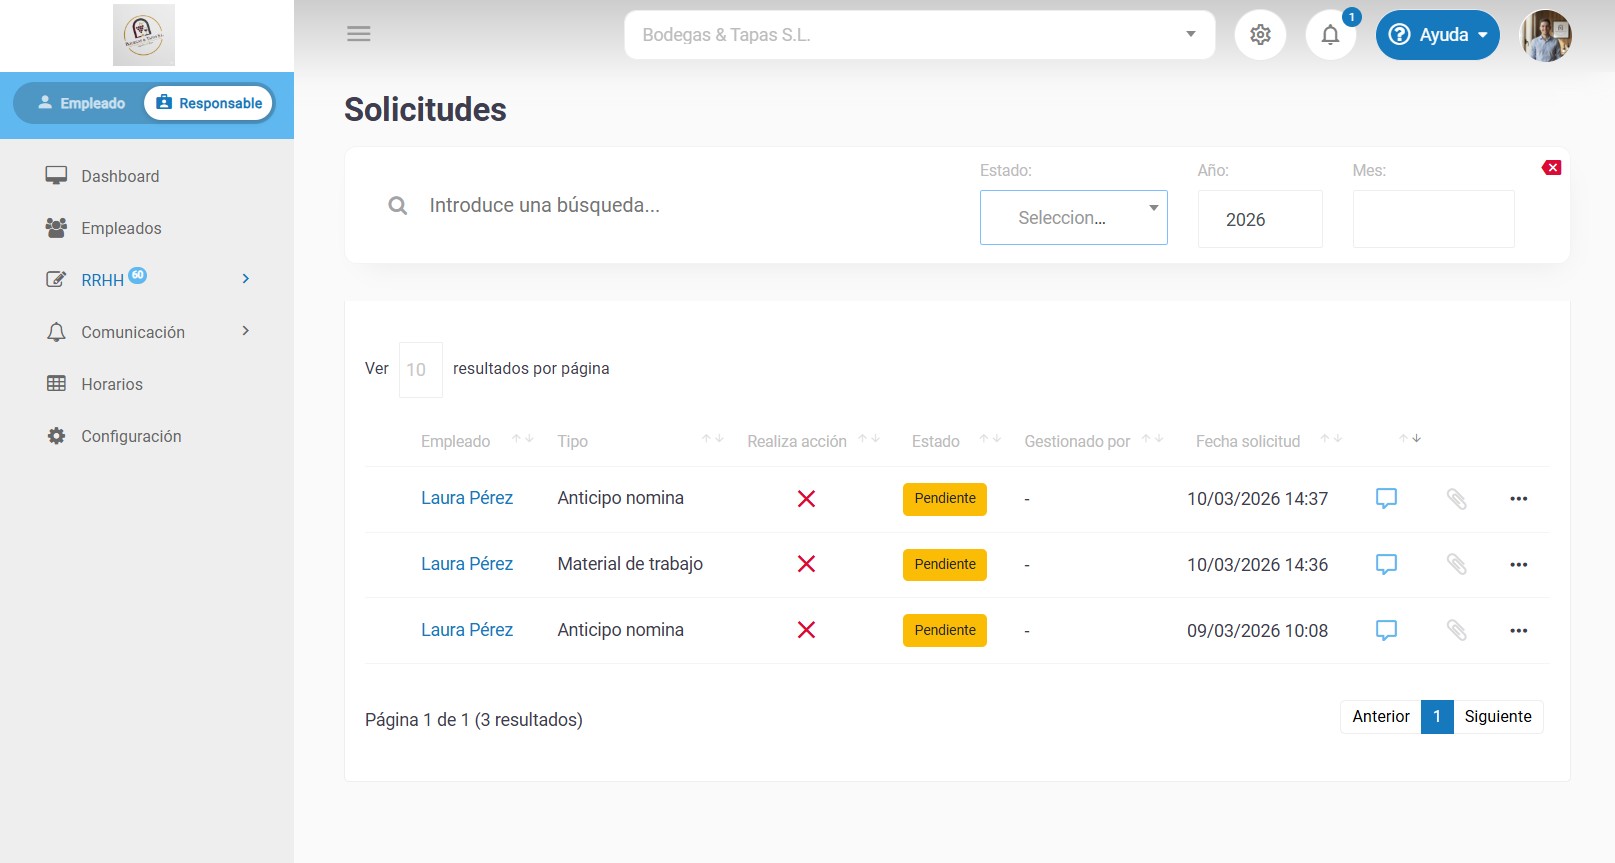Click the Anticipo nomina cell dated 10/03/2026
The image size is (1615, 863).
click(621, 498)
